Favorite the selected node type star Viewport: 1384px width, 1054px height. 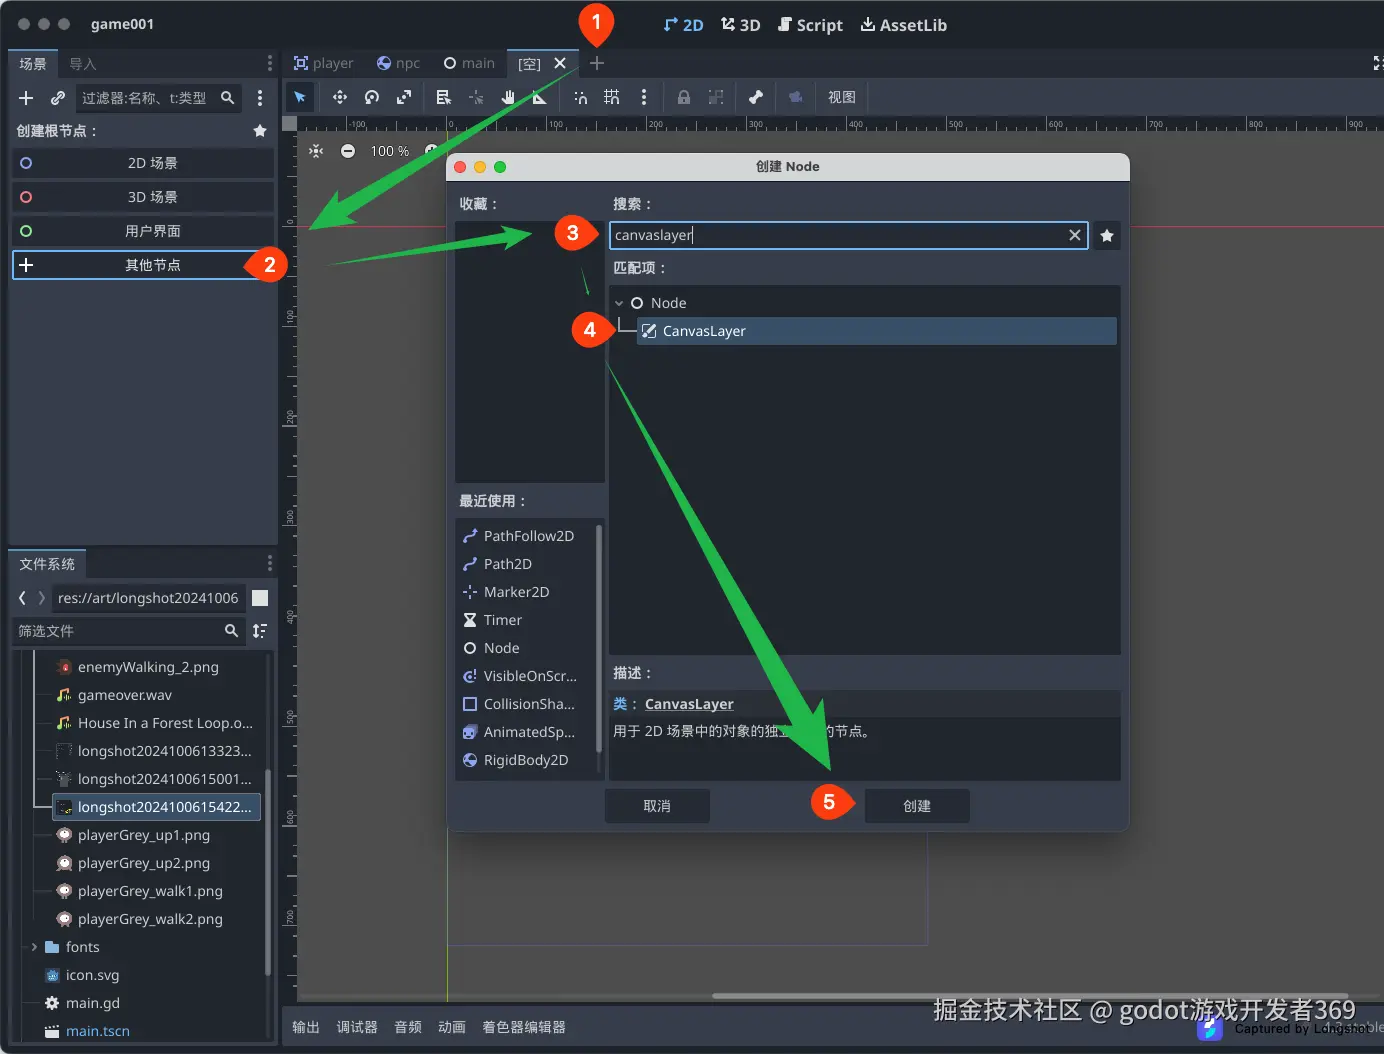coord(1107,236)
